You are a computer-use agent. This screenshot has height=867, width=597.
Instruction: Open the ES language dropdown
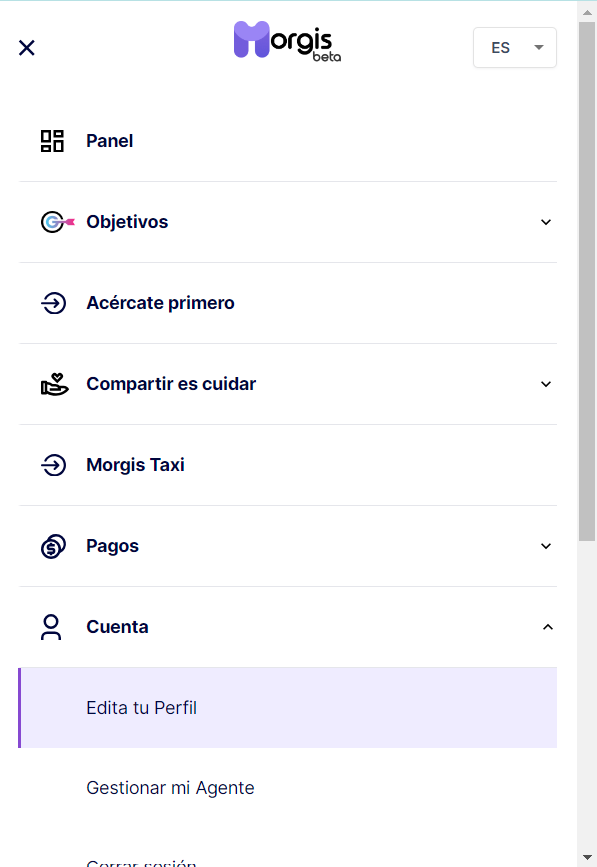[515, 48]
